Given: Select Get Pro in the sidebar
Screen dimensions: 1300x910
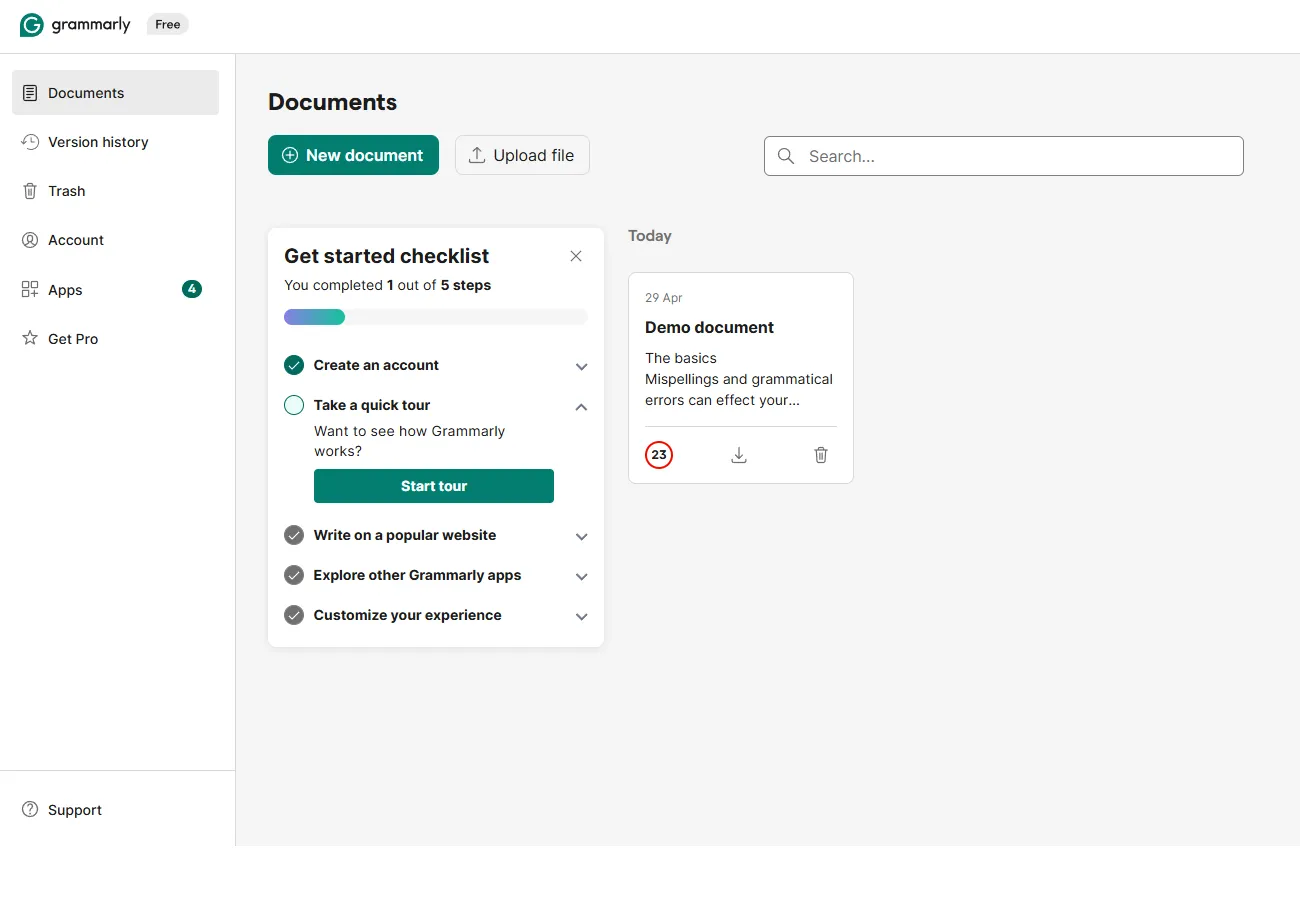Looking at the screenshot, I should (x=115, y=339).
